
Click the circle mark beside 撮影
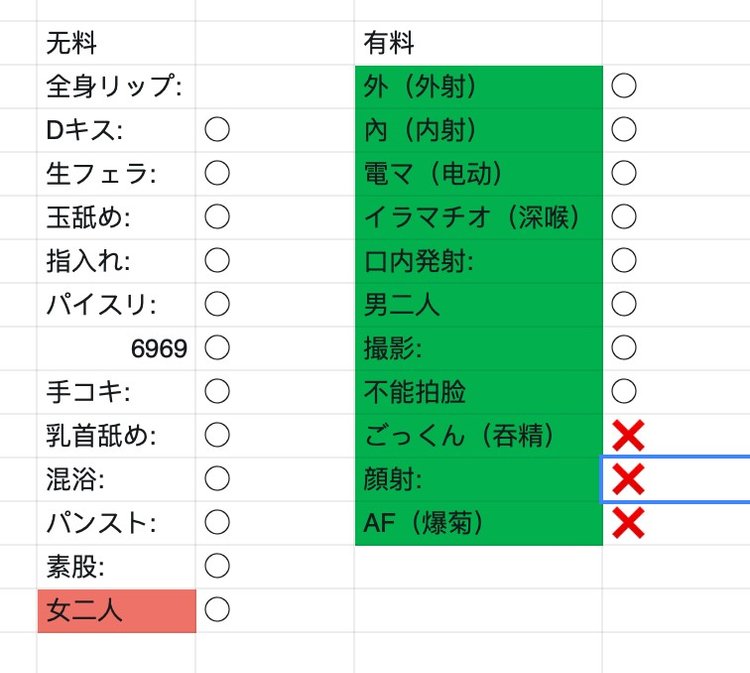pos(624,348)
